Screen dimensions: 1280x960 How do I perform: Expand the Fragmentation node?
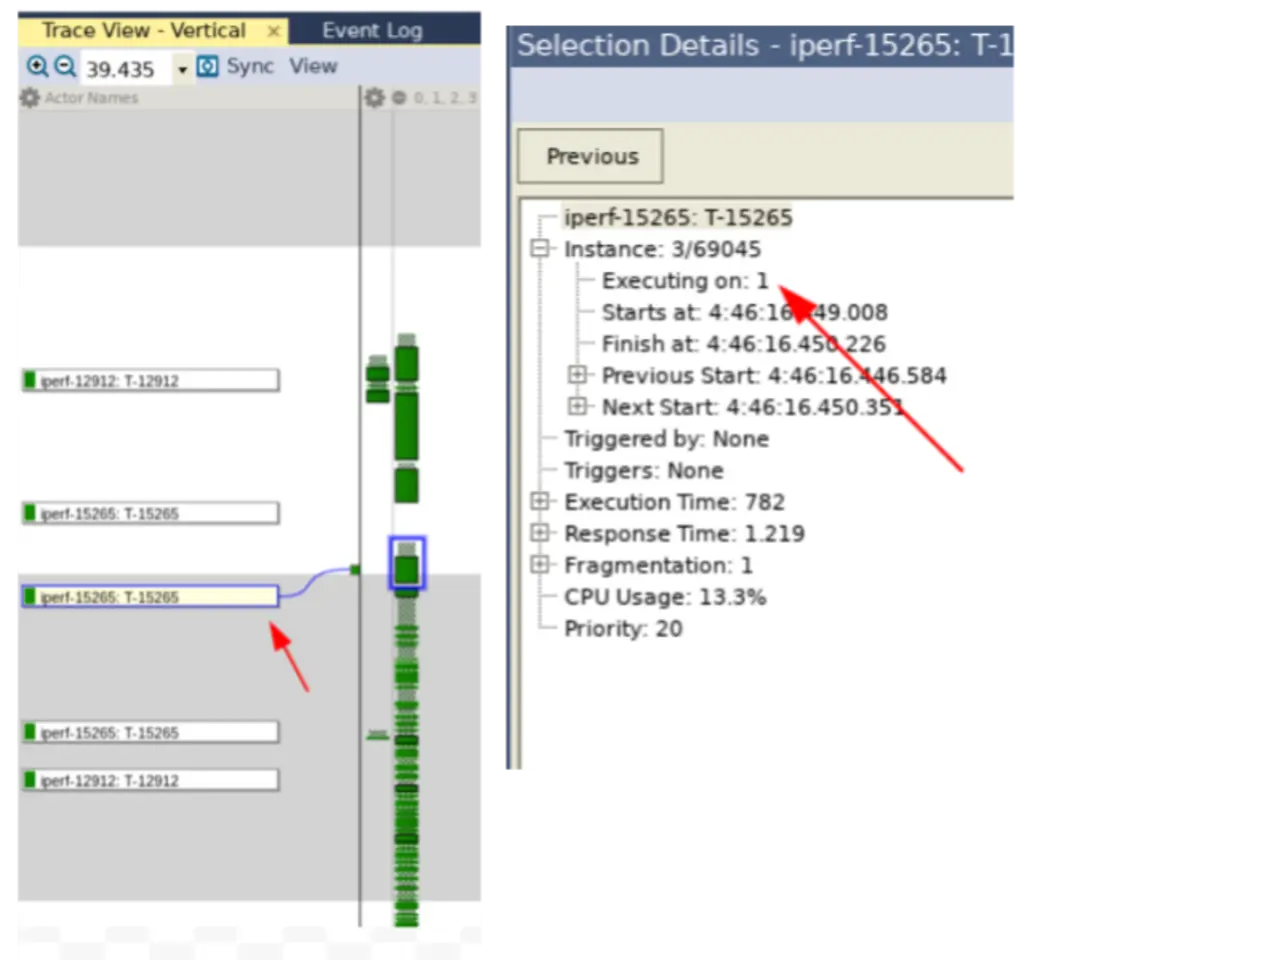540,565
